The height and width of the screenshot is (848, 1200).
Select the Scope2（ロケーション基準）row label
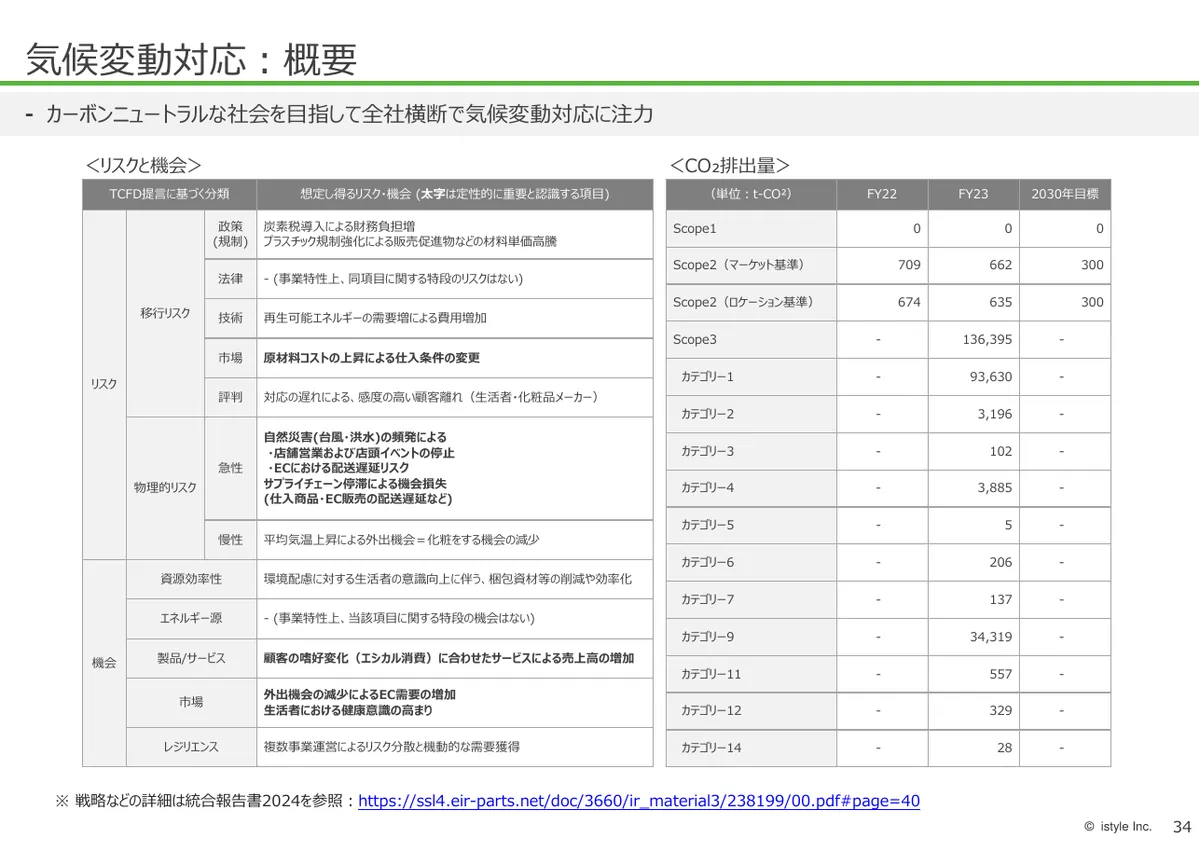coord(742,302)
